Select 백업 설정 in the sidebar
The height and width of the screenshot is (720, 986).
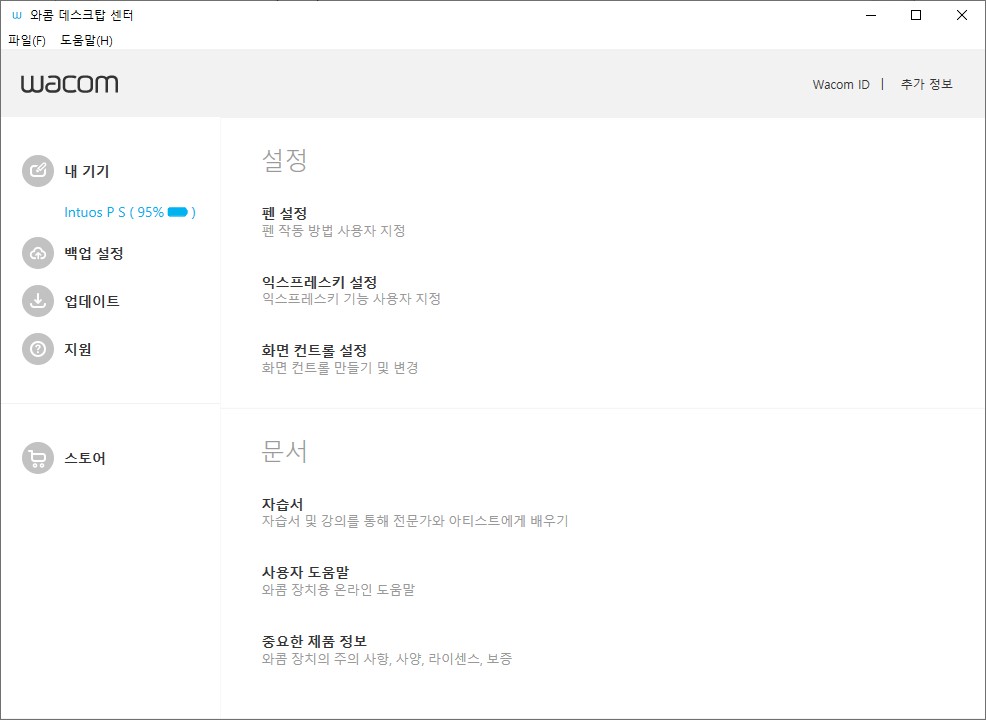(x=94, y=253)
